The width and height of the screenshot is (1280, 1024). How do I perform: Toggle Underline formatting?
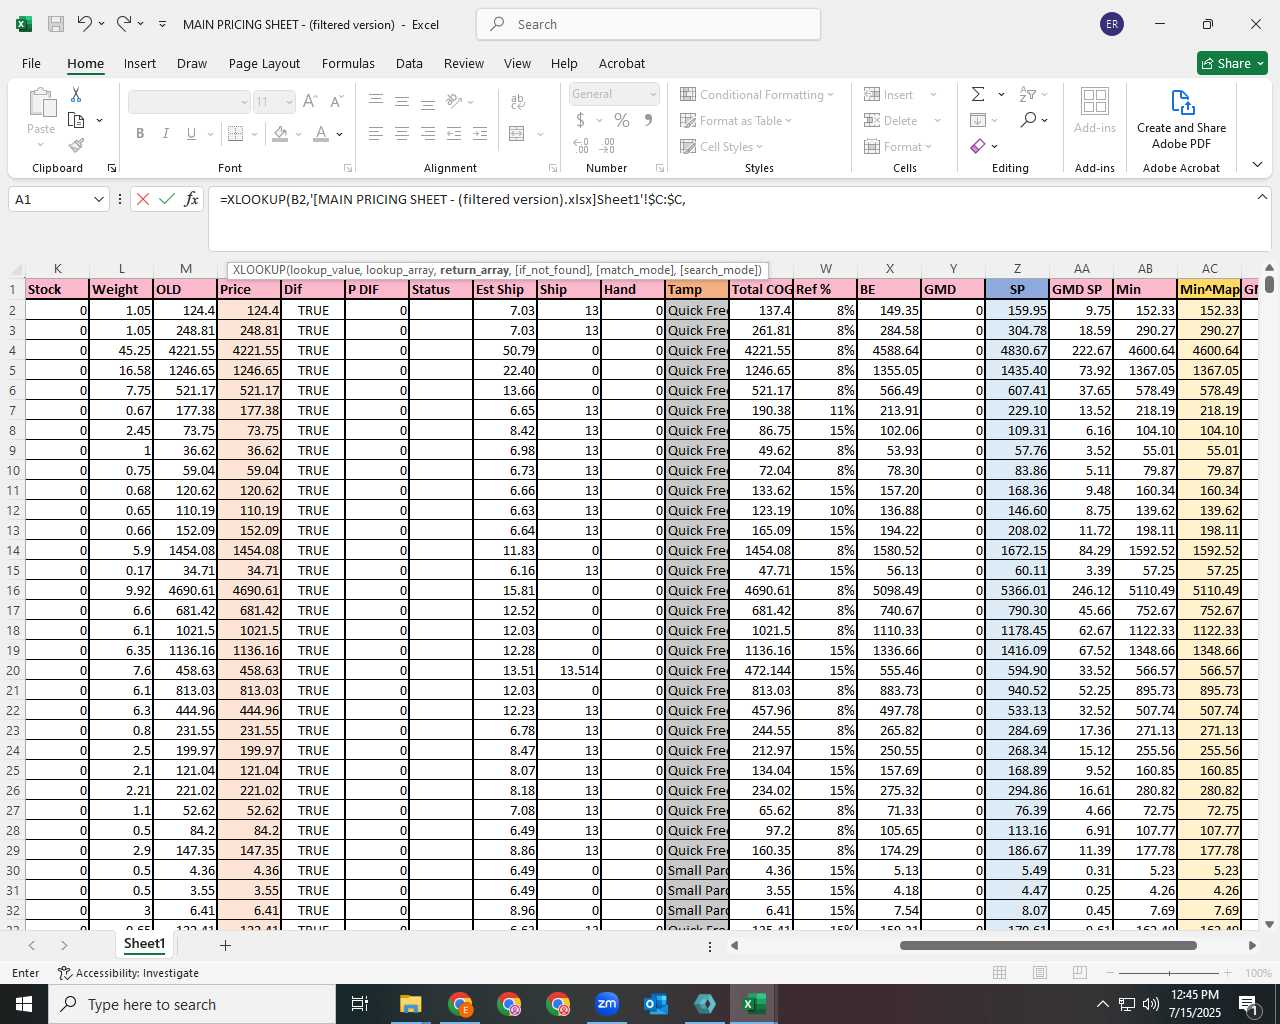(191, 133)
